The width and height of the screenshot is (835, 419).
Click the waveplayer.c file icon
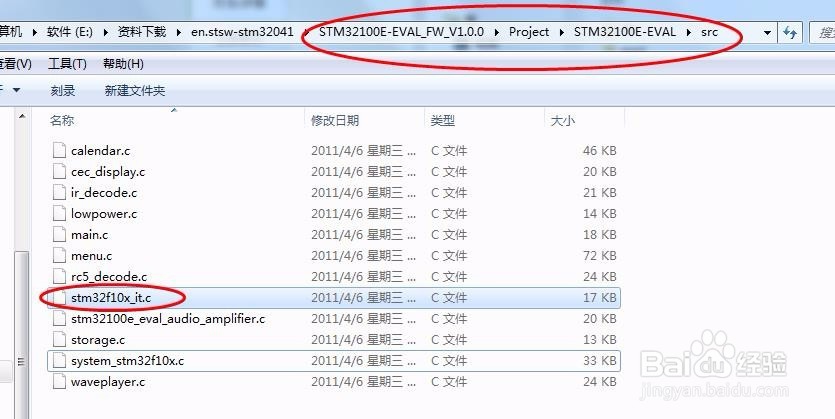pos(59,382)
